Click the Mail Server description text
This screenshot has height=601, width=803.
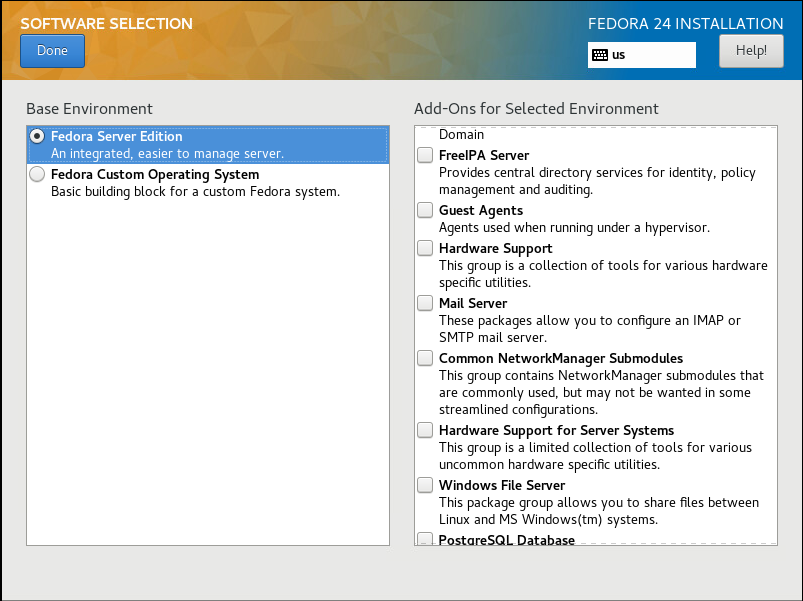point(590,329)
